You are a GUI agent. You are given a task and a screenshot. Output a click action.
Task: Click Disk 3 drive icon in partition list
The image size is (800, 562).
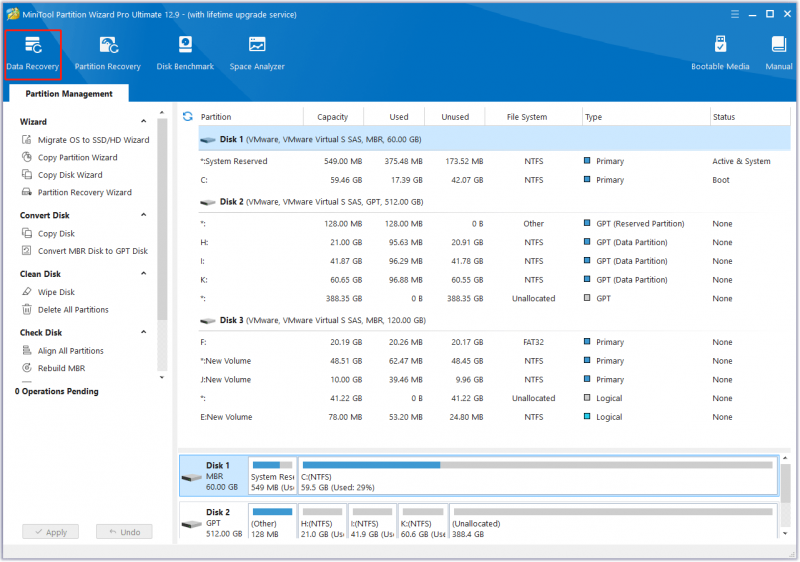(208, 321)
